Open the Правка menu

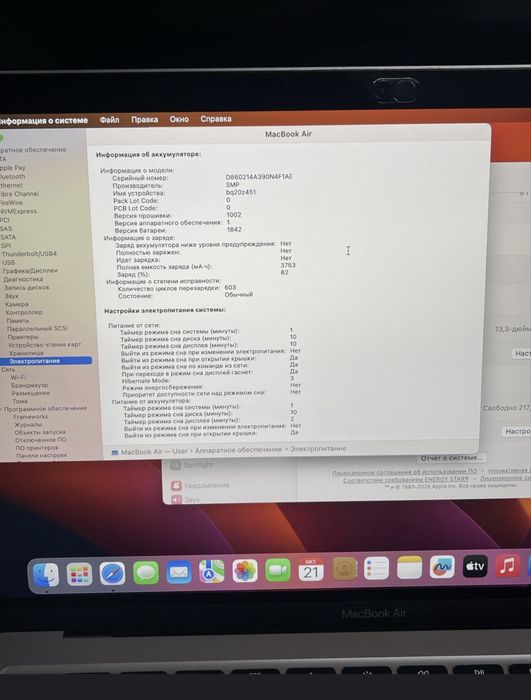[144, 120]
